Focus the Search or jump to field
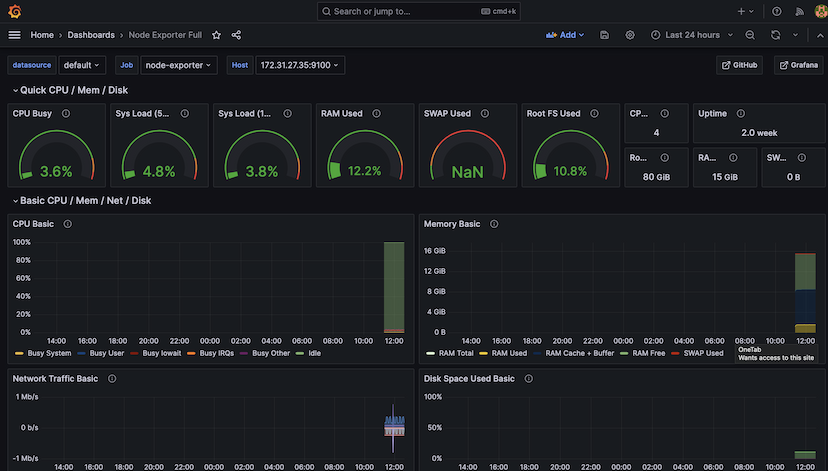This screenshot has width=828, height=471. pos(418,11)
